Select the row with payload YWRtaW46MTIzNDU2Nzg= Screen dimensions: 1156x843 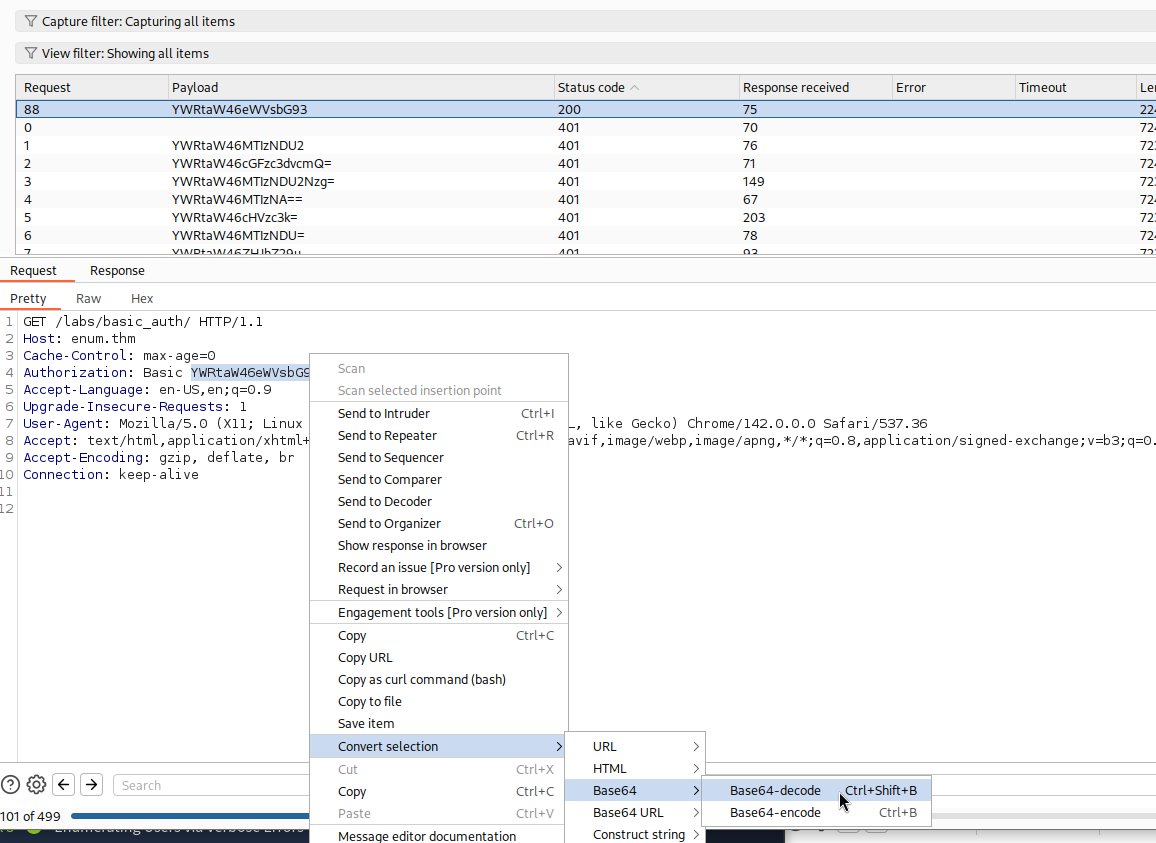point(585,181)
